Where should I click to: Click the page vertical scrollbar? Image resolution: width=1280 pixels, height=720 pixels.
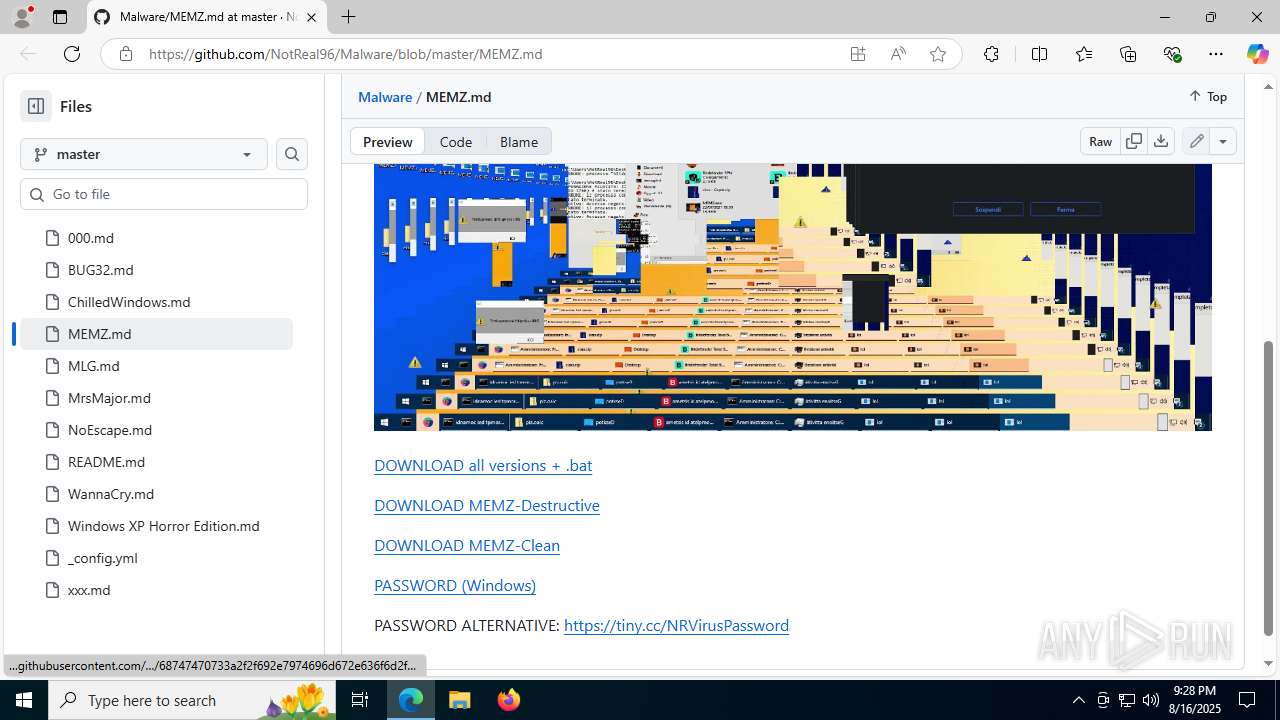(x=1269, y=488)
